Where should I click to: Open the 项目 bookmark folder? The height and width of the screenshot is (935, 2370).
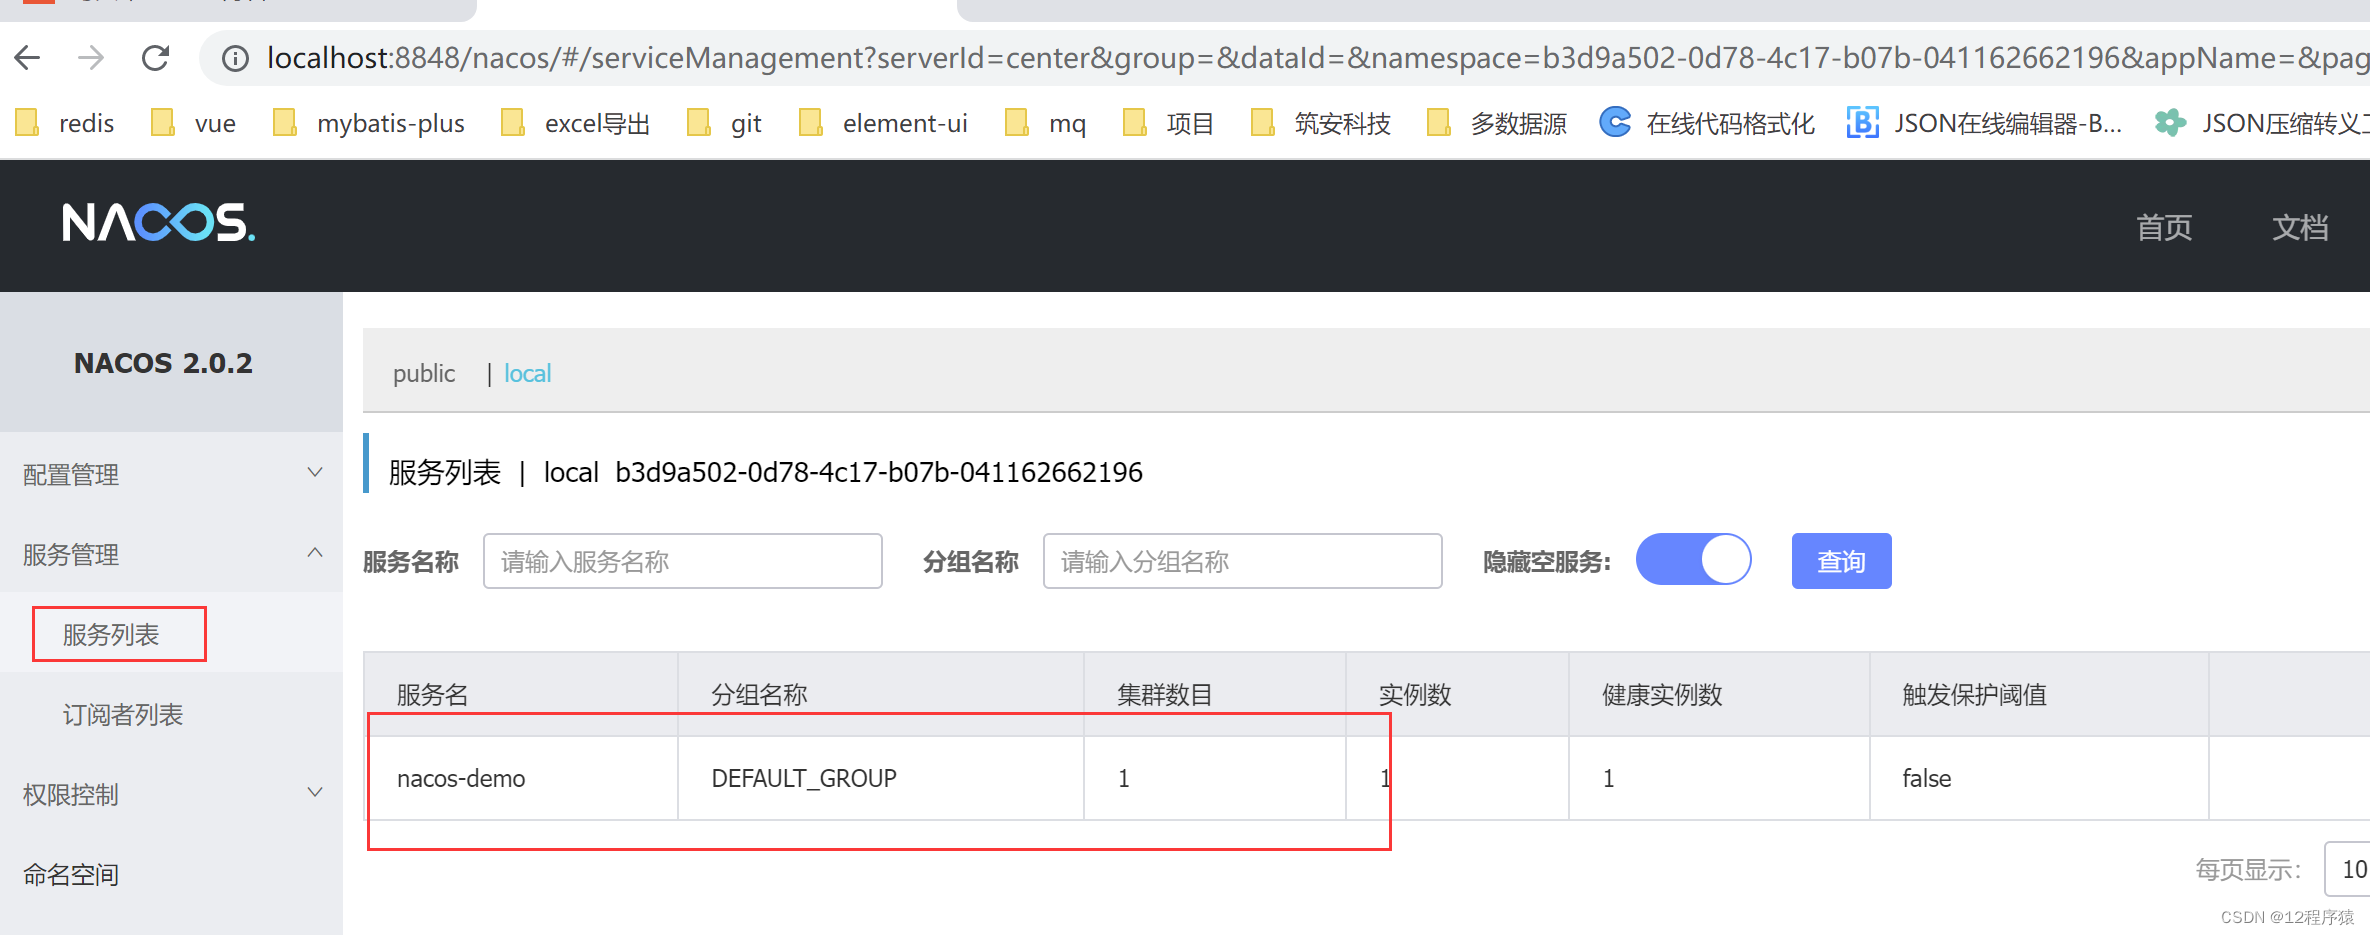tap(1168, 123)
